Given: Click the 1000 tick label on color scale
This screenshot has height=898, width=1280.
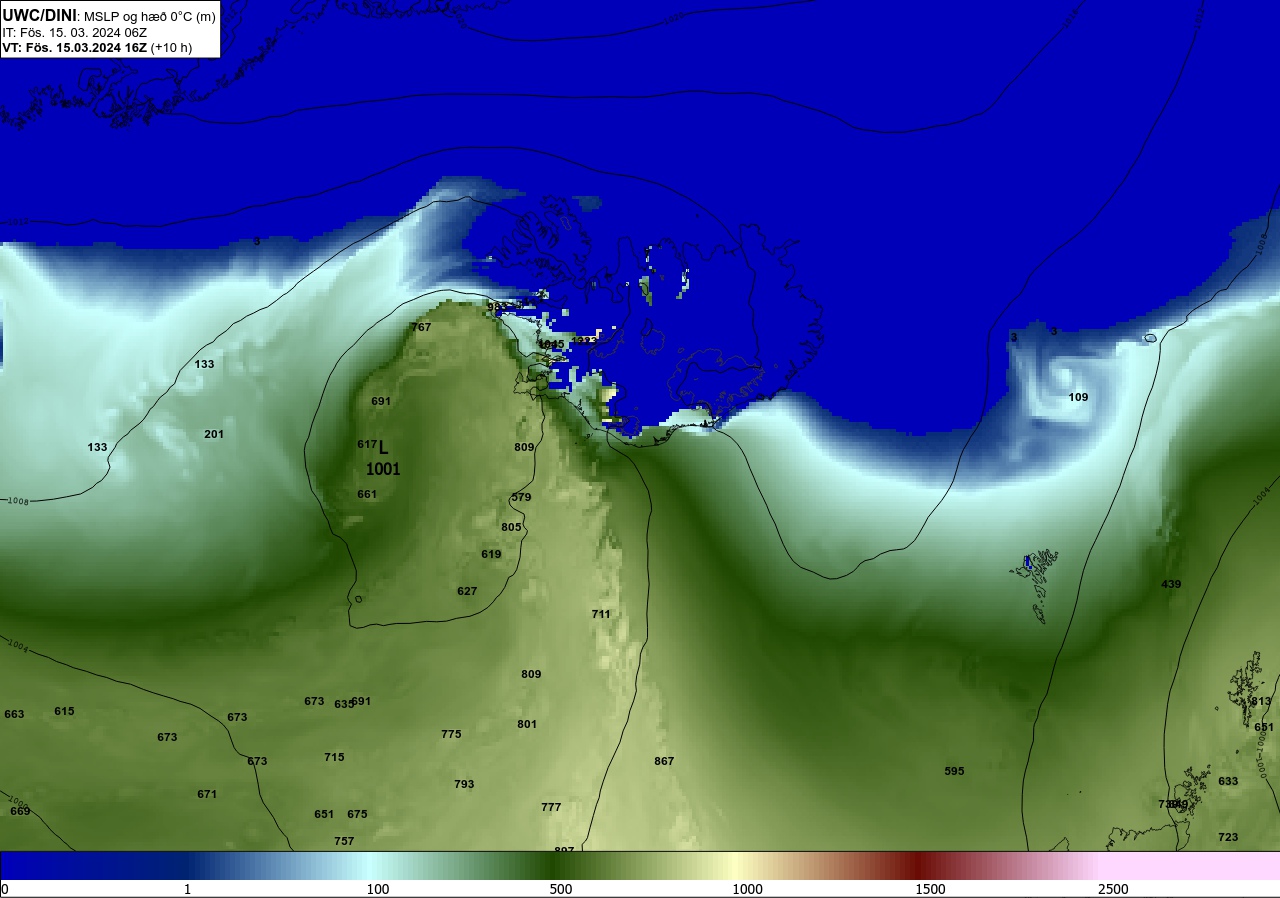Looking at the screenshot, I should click(747, 889).
